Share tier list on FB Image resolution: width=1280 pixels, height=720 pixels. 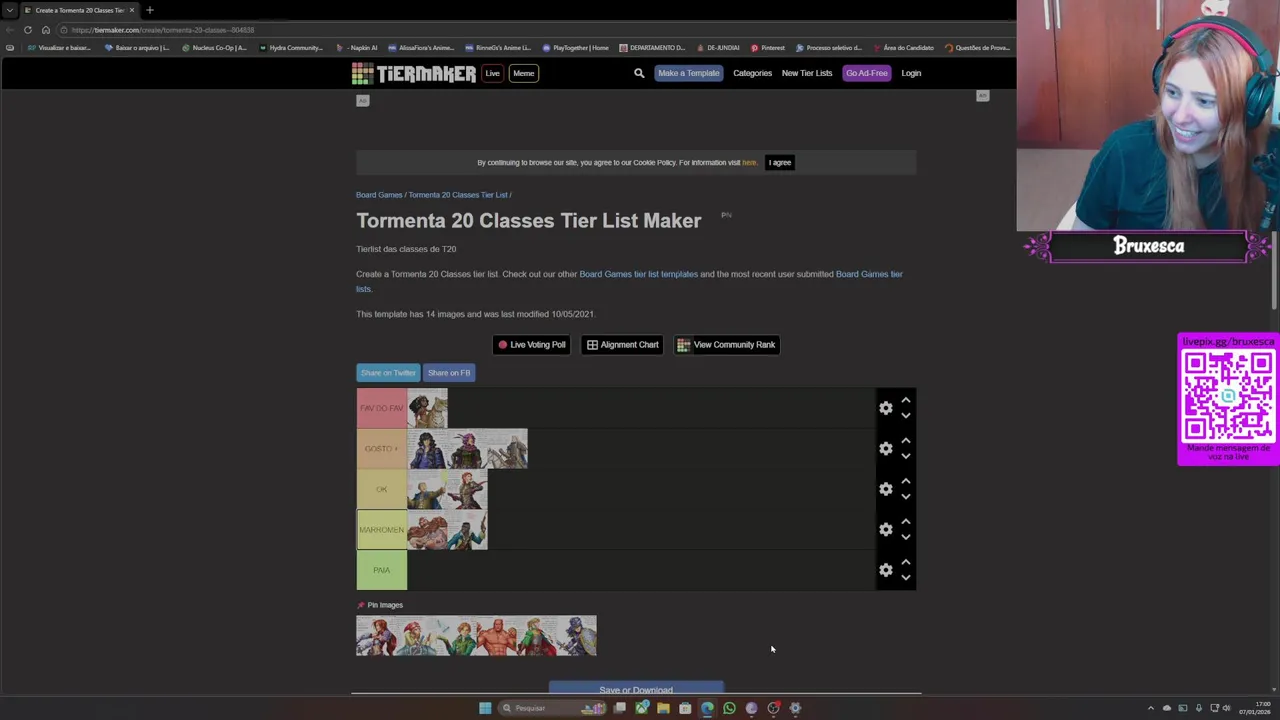coord(449,373)
